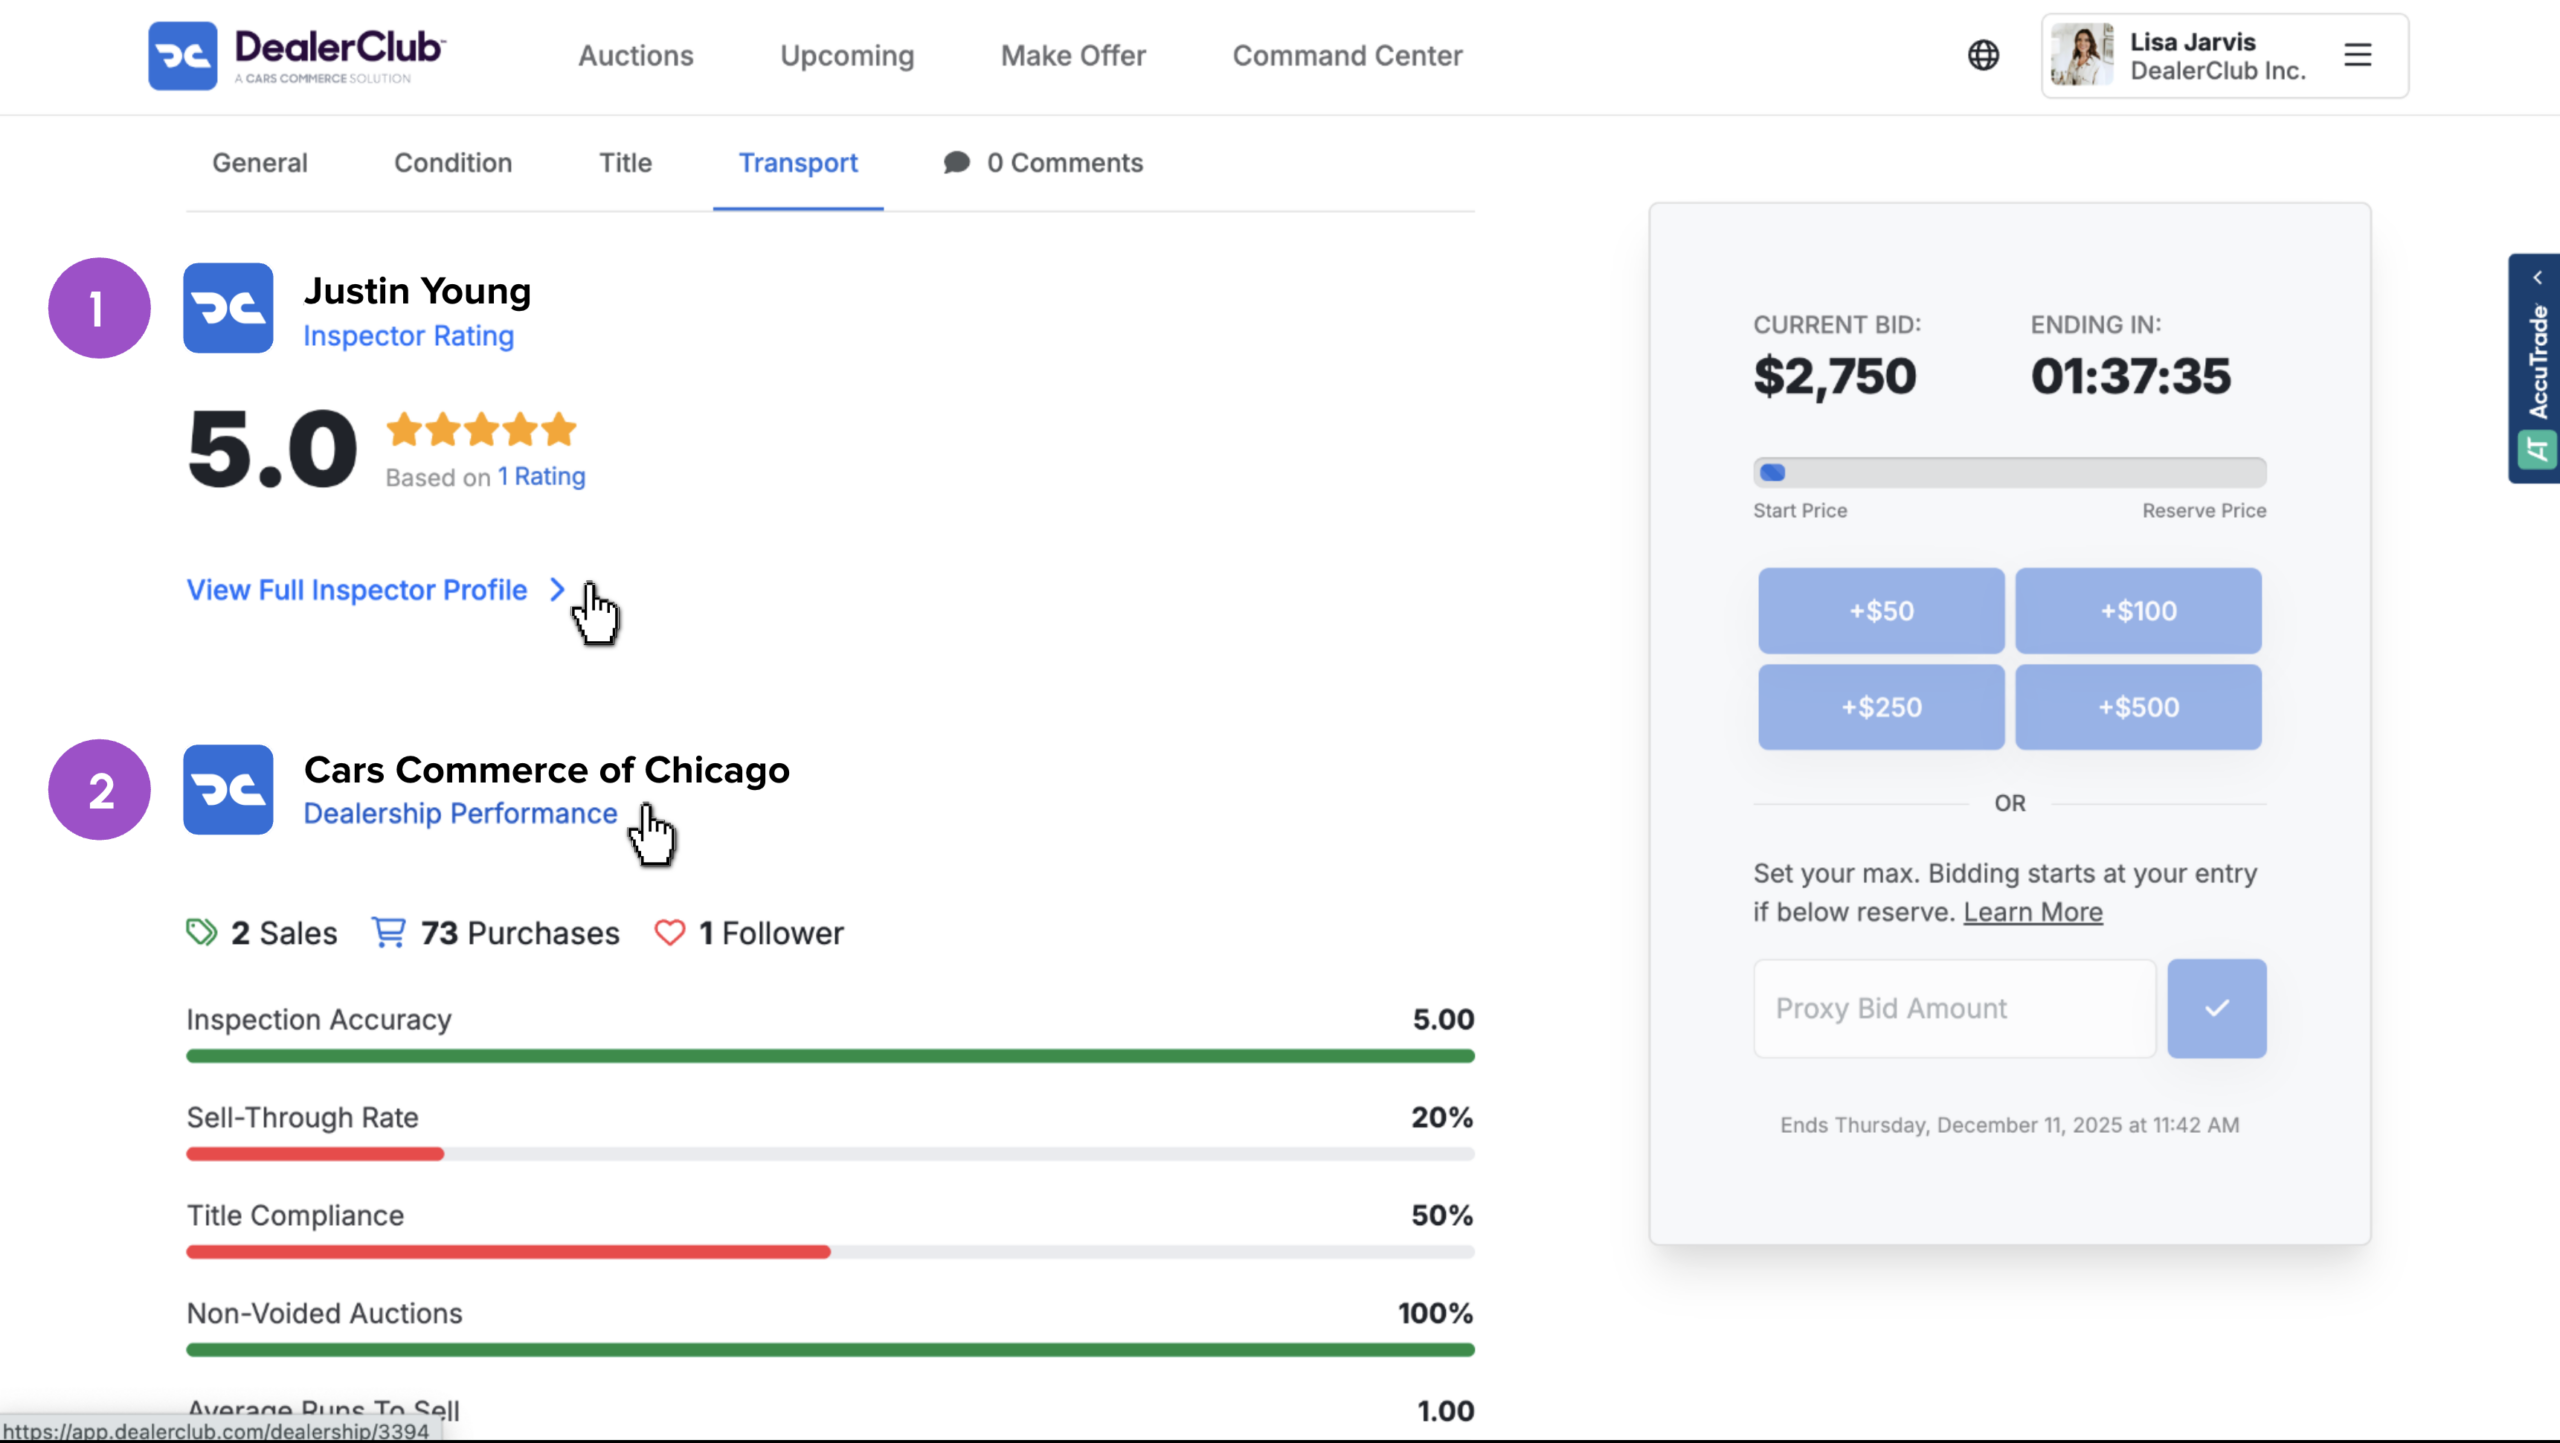This screenshot has width=2560, height=1443.
Task: Open Command Center
Action: pos(1347,56)
